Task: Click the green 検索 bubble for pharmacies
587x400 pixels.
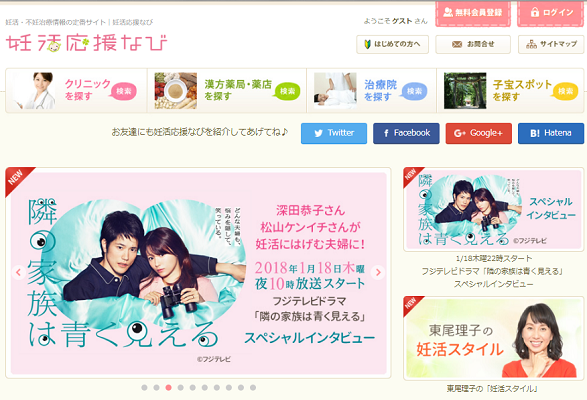Action: (287, 91)
